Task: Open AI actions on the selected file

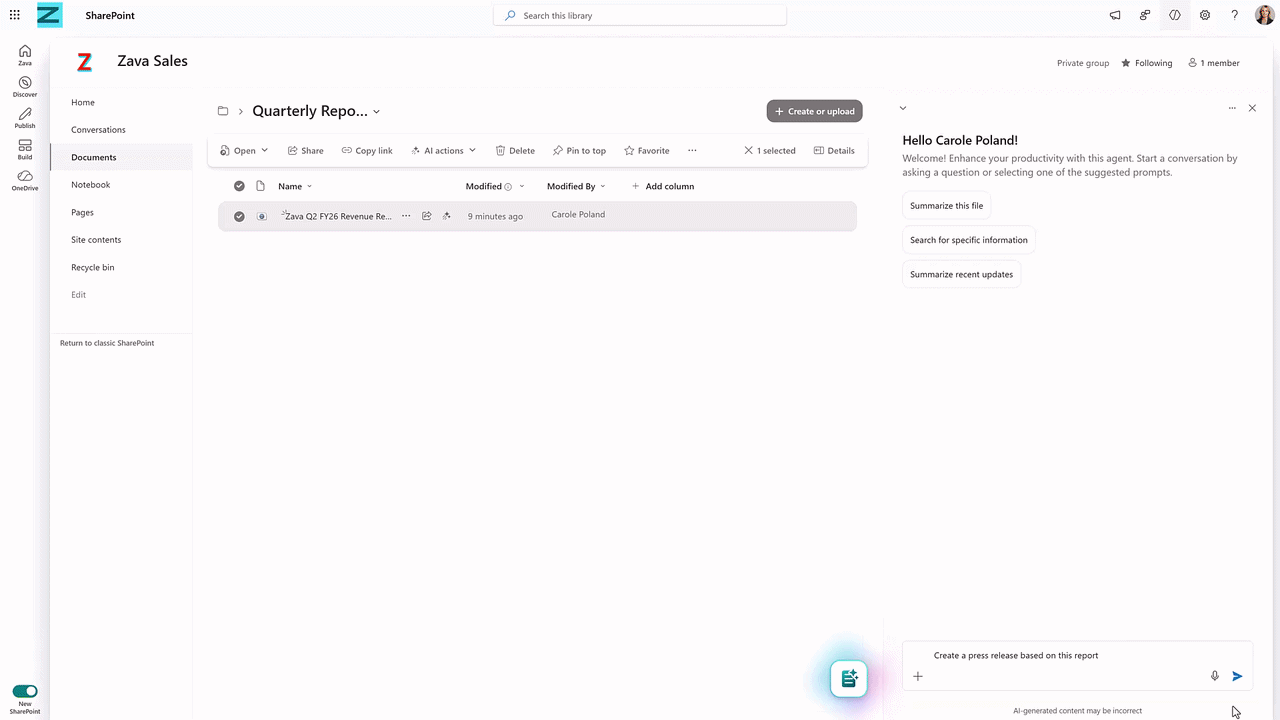Action: coord(442,150)
